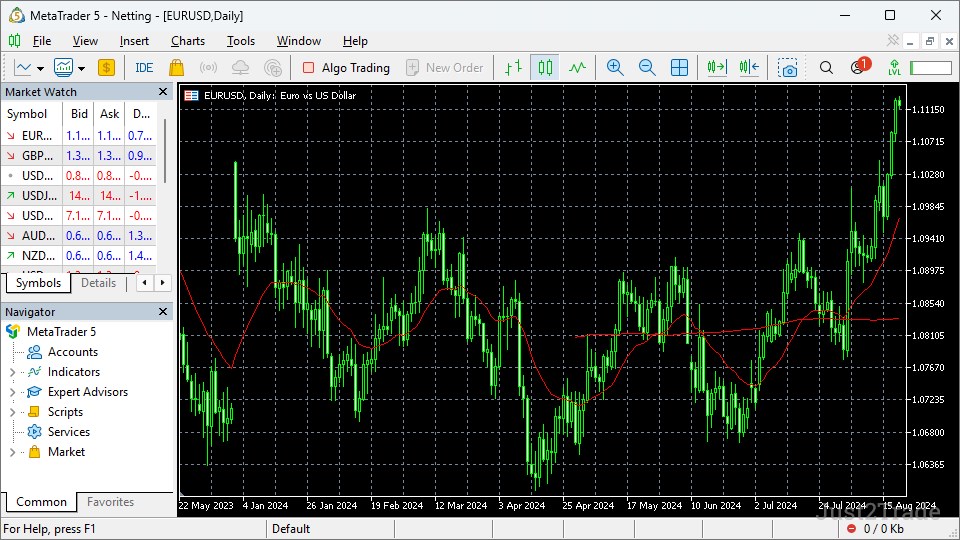Viewport: 960px width, 540px height.
Task: Zoom in on the chart
Action: pyautogui.click(x=615, y=67)
